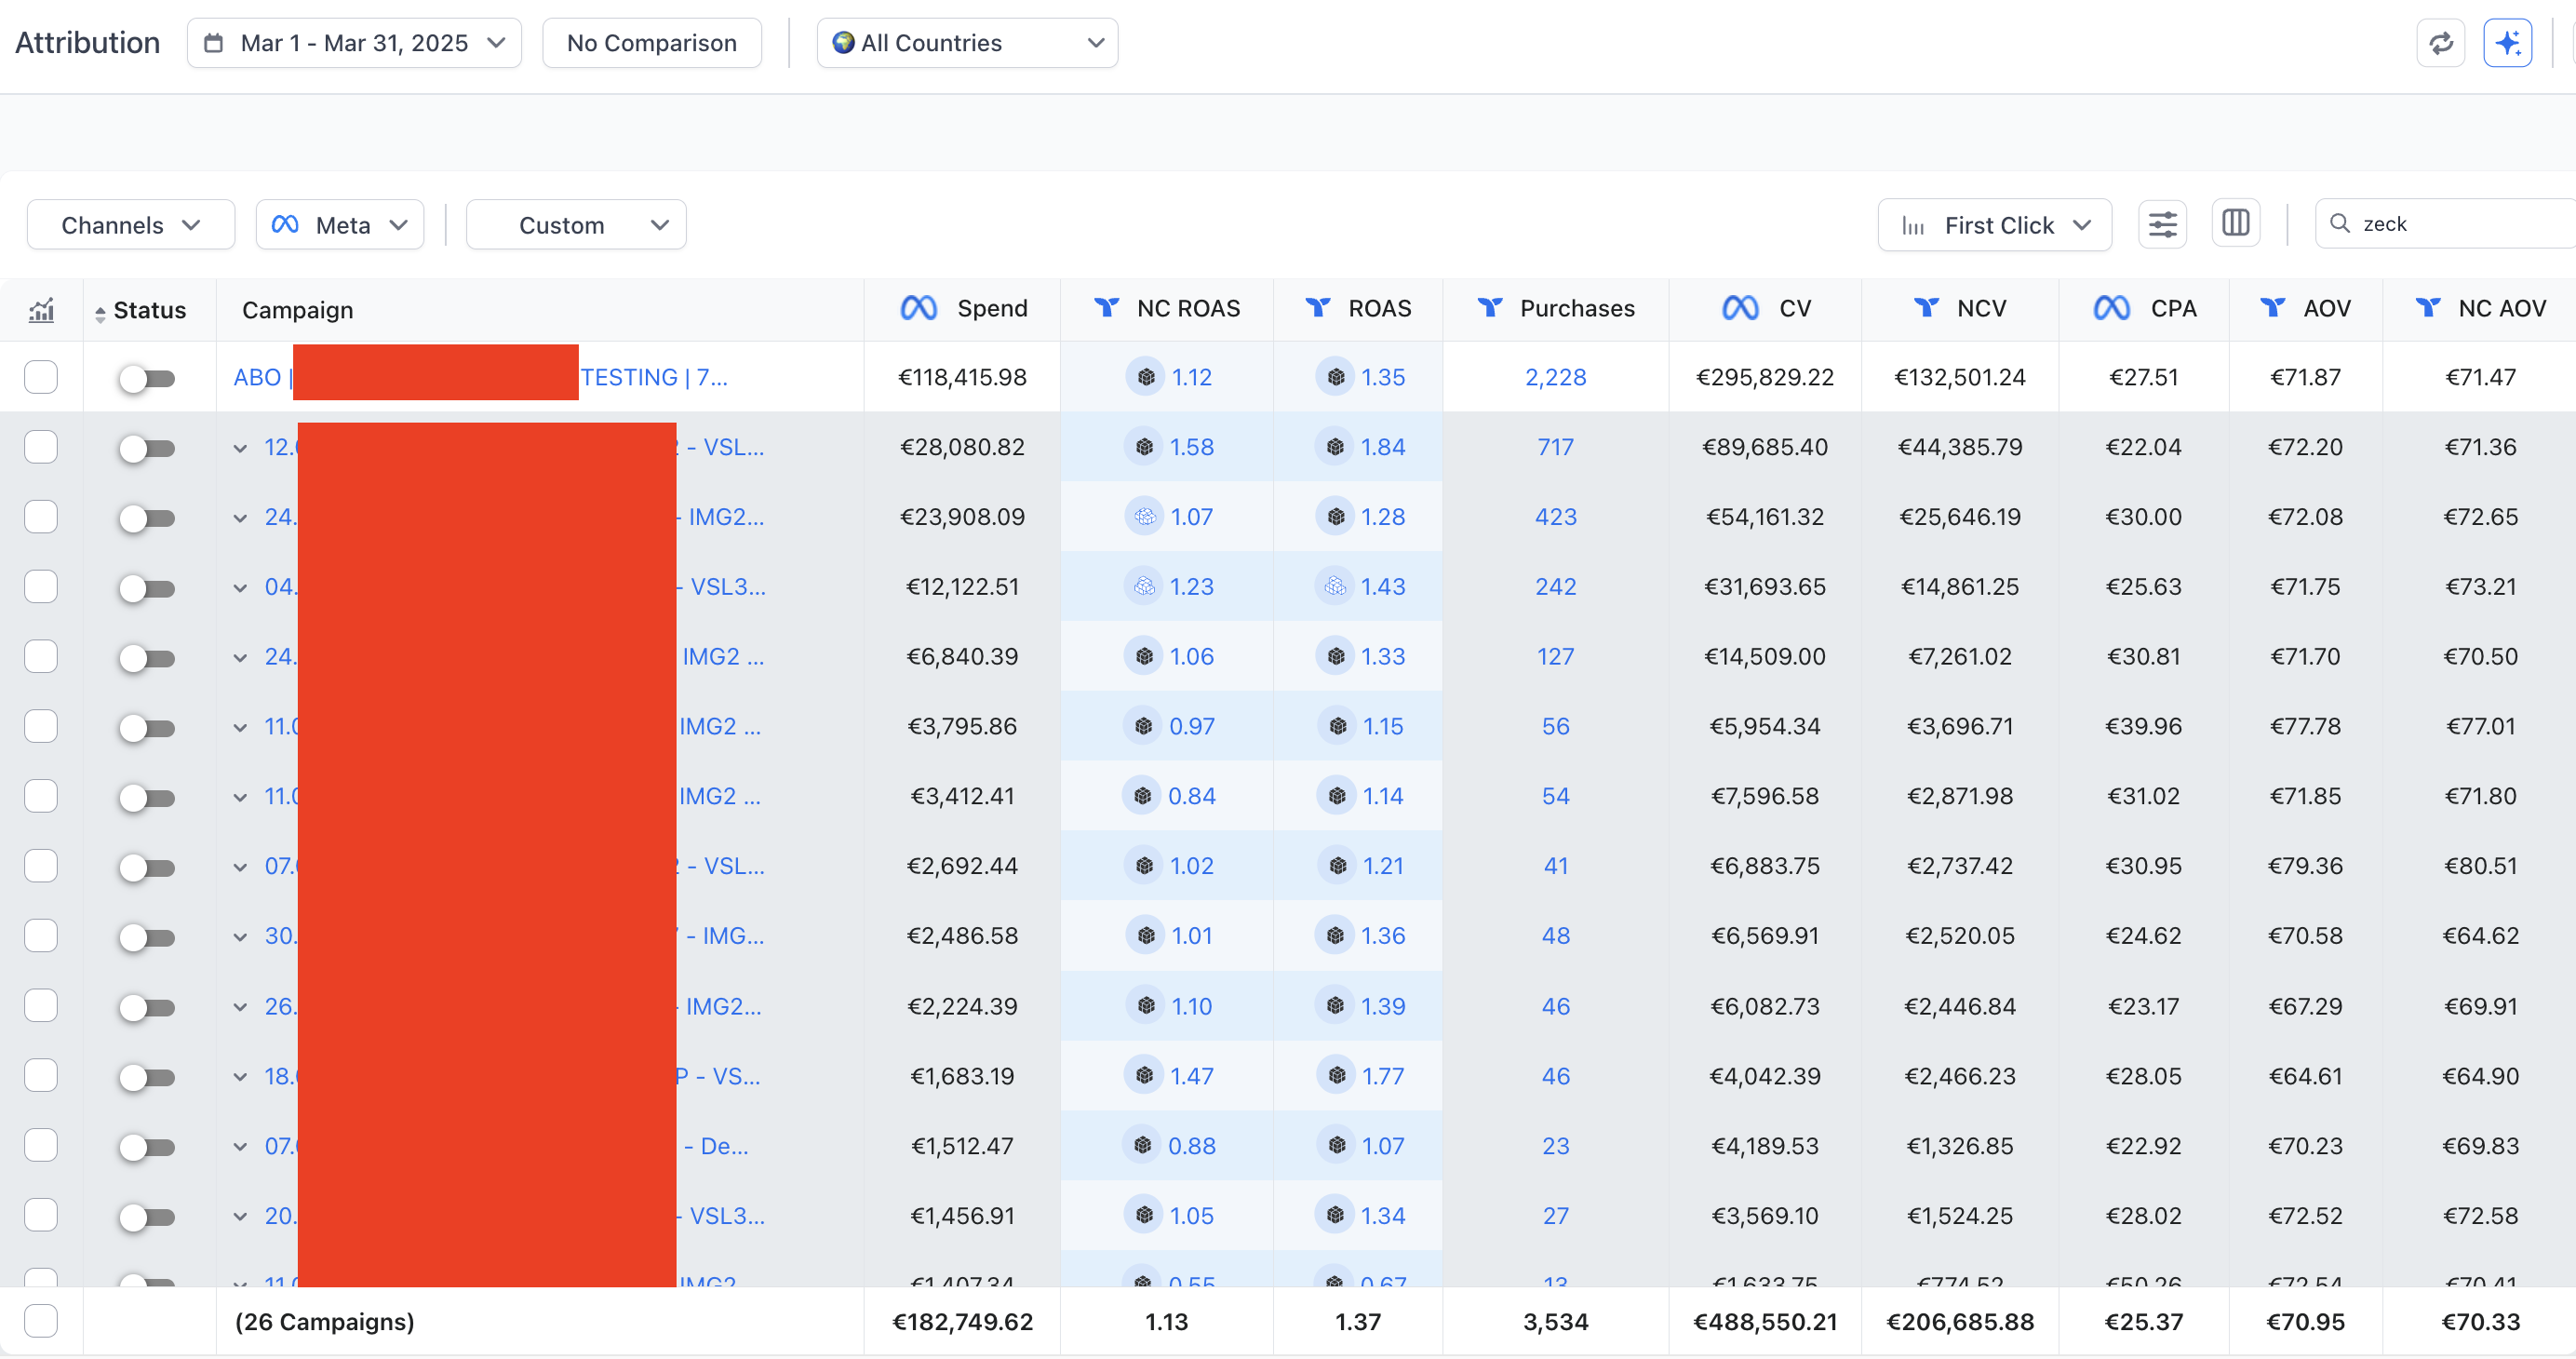Click the chart icon in table header
This screenshot has width=2576, height=1359.
[x=41, y=310]
